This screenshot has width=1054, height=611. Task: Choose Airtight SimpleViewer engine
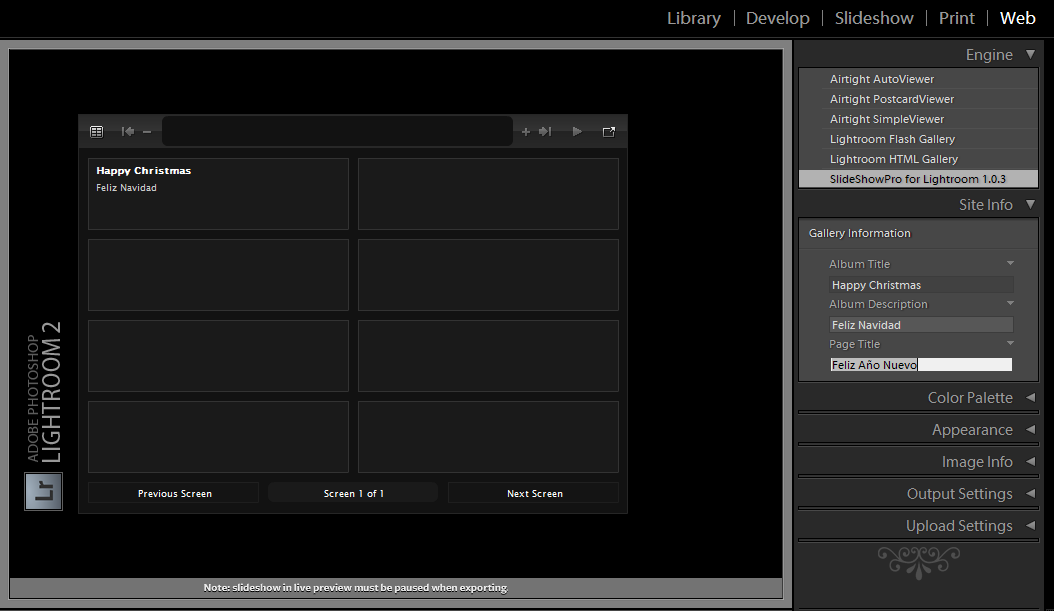pyautogui.click(x=918, y=119)
